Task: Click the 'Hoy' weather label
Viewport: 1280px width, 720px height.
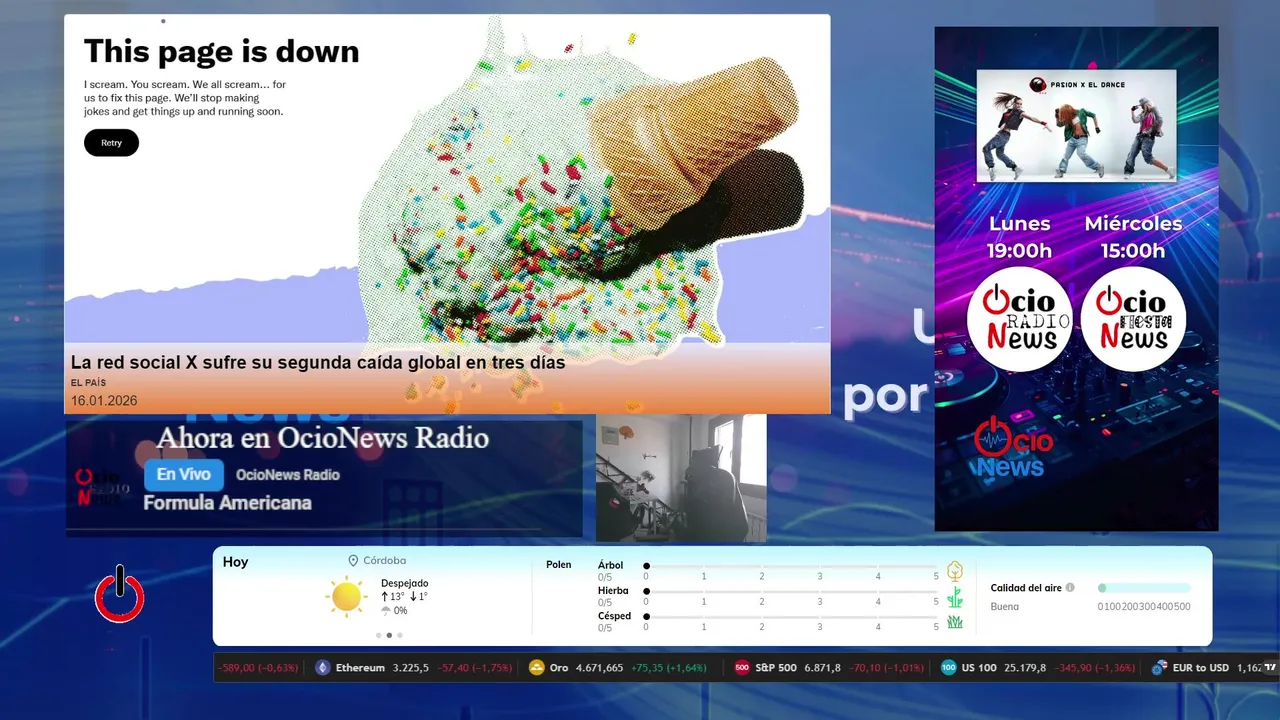Action: pyautogui.click(x=235, y=562)
